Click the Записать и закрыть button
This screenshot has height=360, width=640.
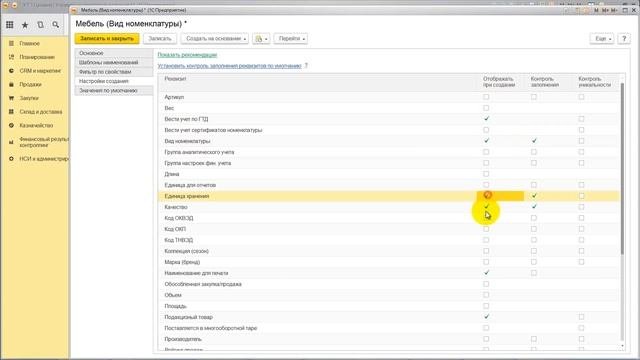click(107, 38)
